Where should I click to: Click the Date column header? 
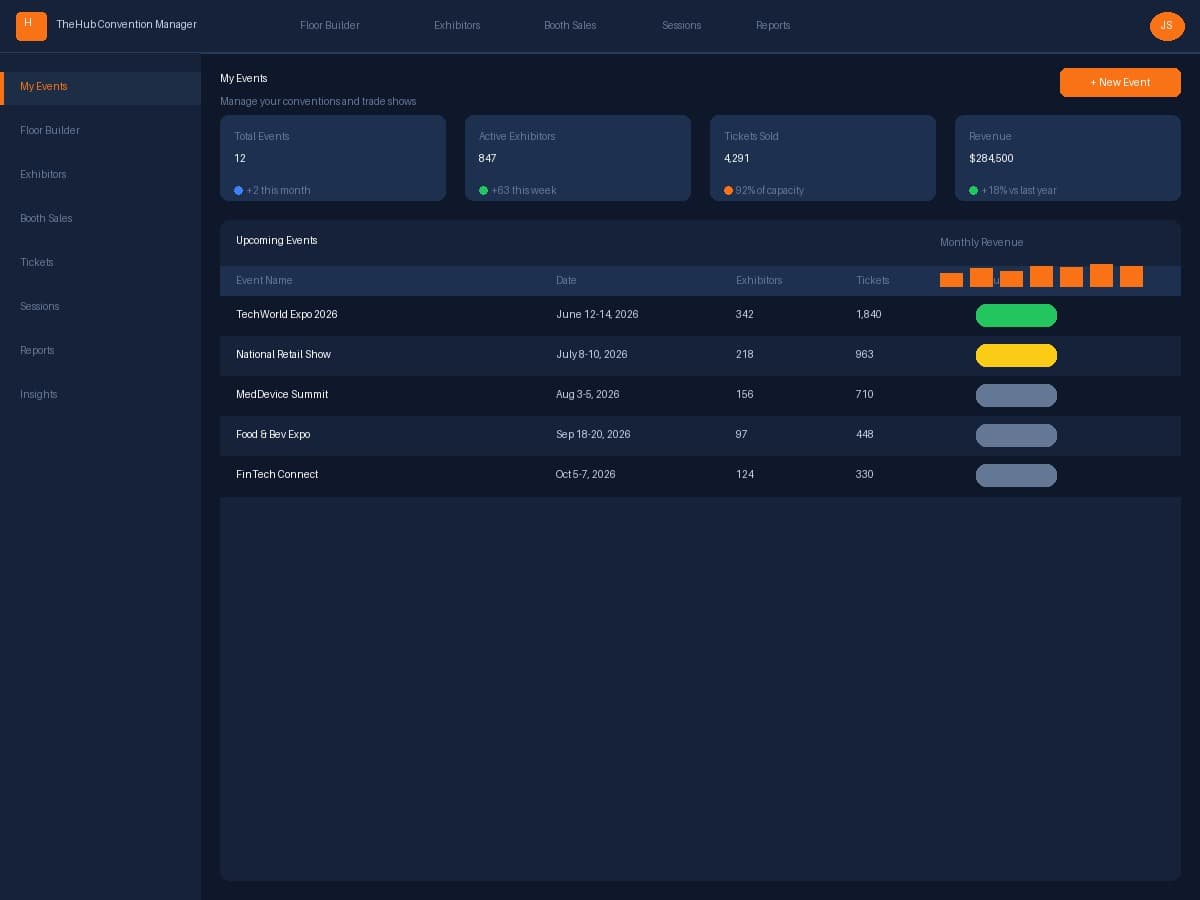[x=566, y=281]
